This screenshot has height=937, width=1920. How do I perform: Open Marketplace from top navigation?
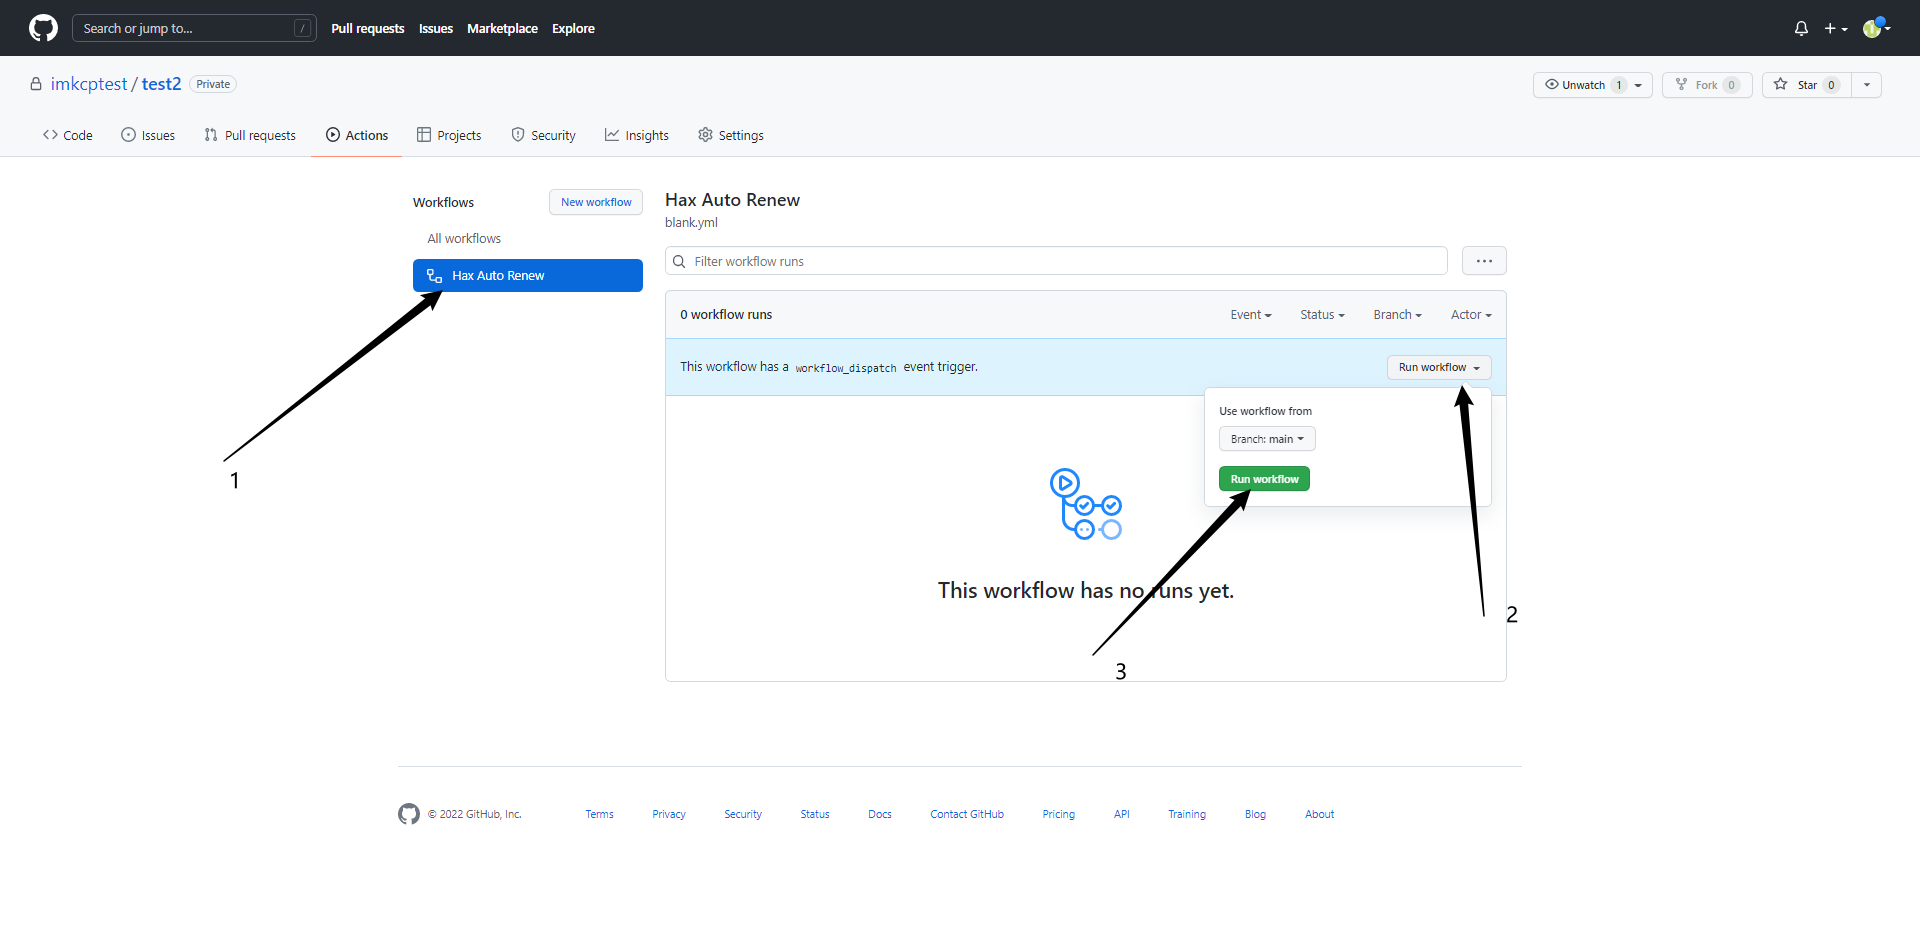502,28
